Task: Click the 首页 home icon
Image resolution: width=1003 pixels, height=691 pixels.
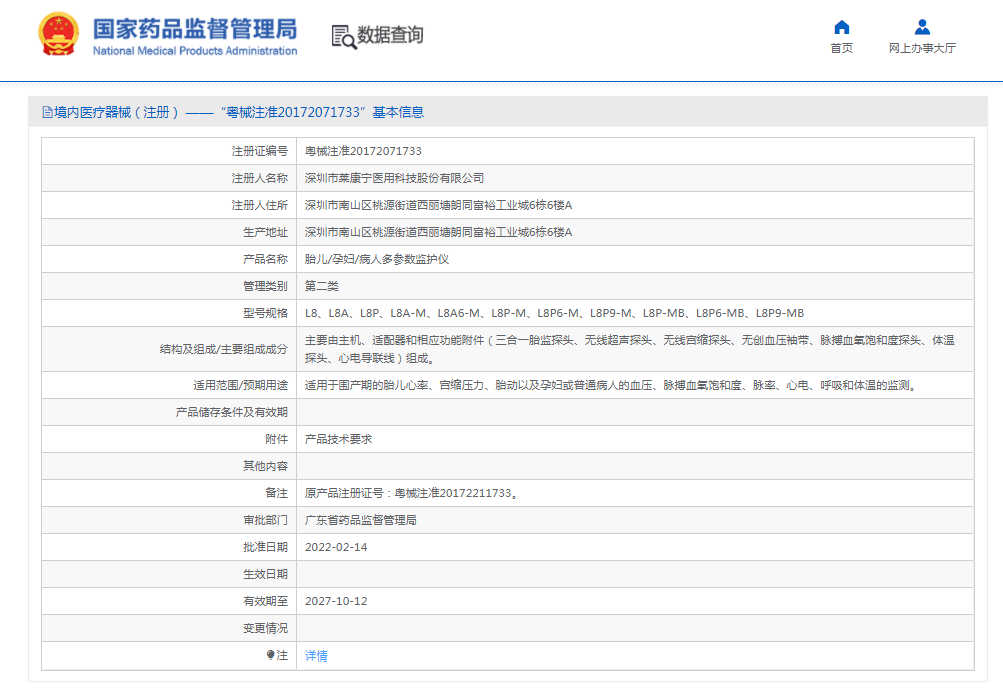Action: tap(840, 27)
